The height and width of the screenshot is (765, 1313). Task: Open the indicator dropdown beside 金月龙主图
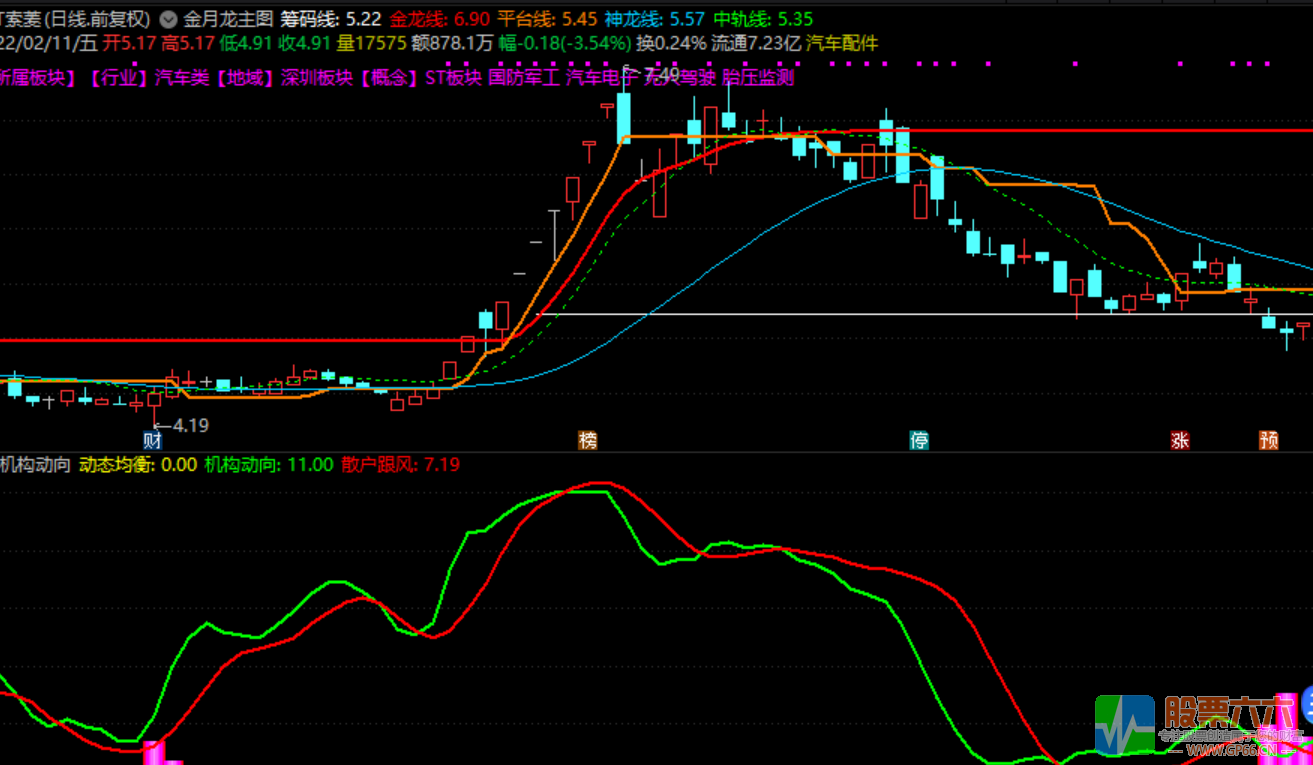[166, 19]
